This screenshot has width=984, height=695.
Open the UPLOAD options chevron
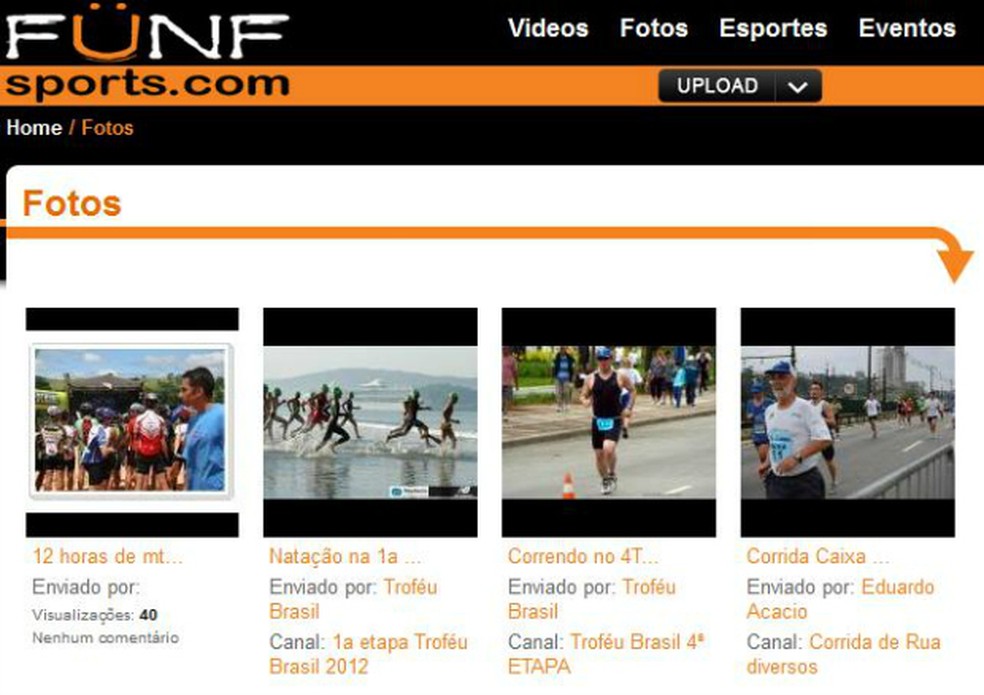795,87
